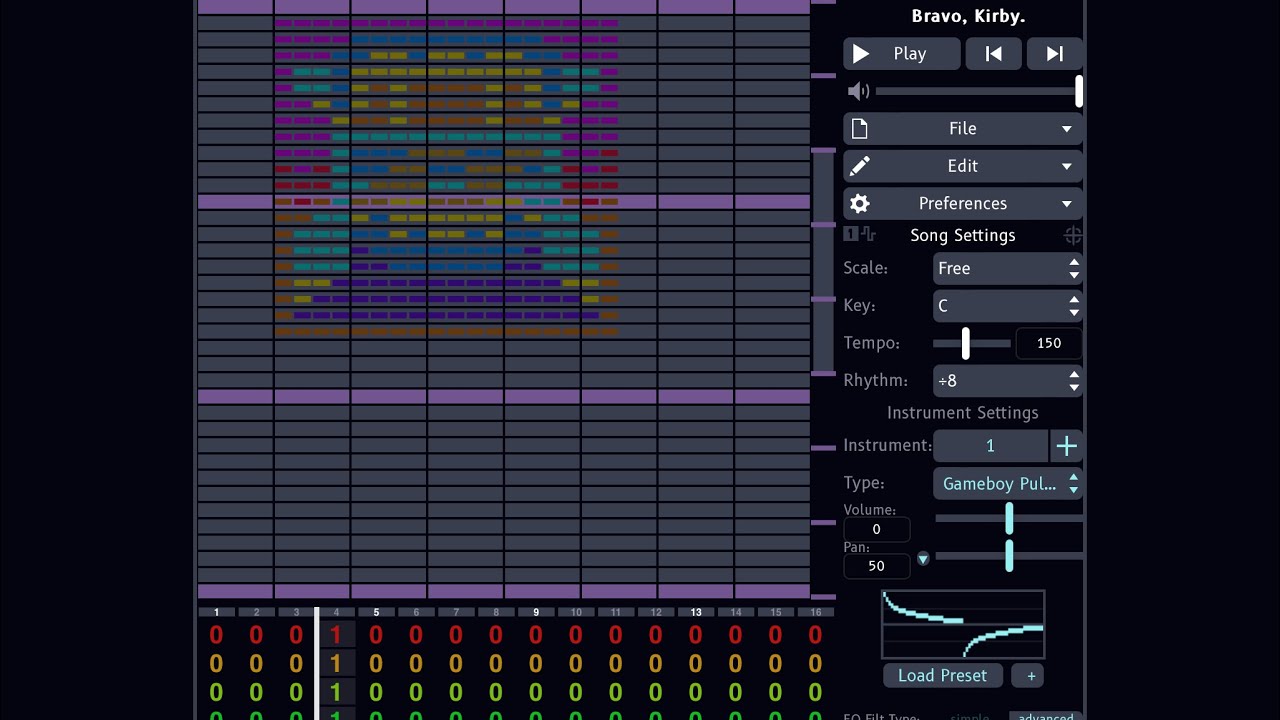Select green channel pattern cell in bar 6
Image resolution: width=1280 pixels, height=720 pixels.
click(x=416, y=692)
